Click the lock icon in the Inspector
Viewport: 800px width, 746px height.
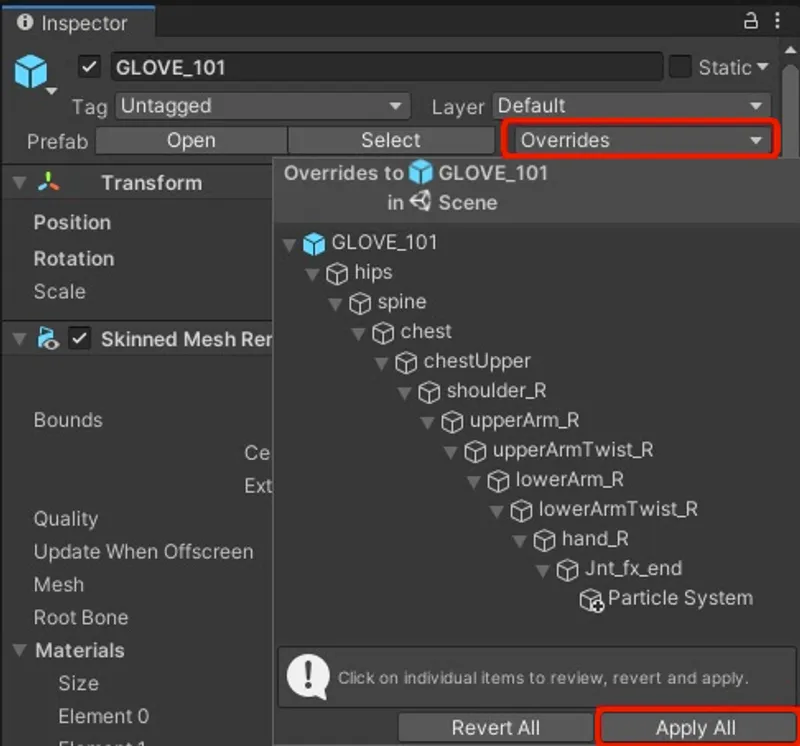(749, 21)
